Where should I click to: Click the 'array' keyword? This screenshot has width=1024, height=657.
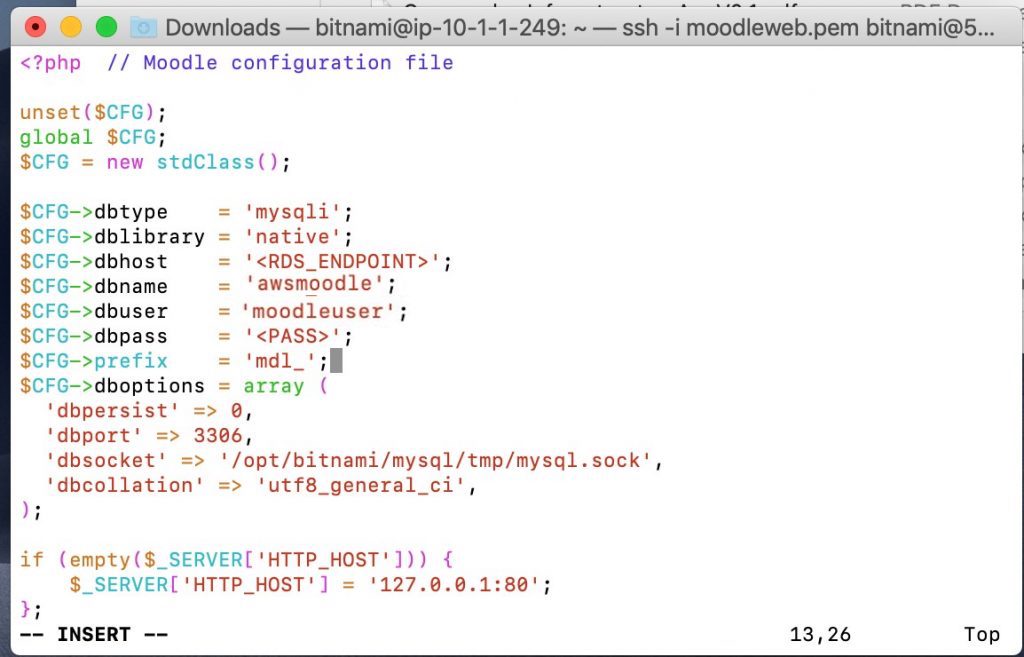(274, 386)
